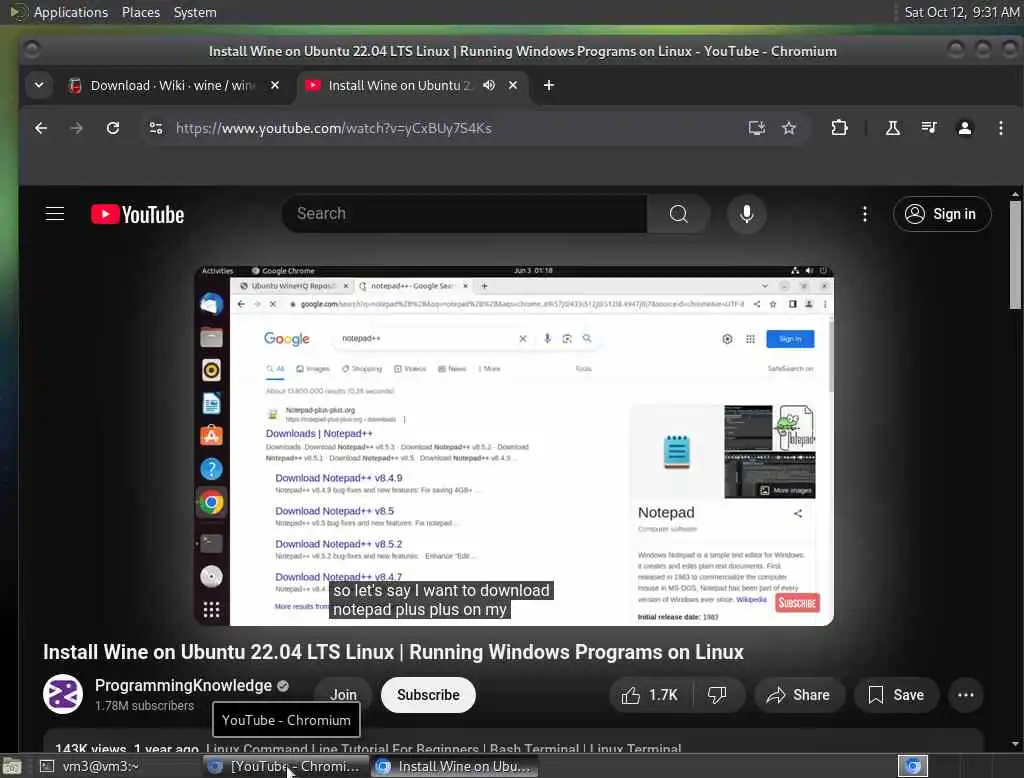The height and width of the screenshot is (778, 1024).
Task: Open the ProgrammingKnowledge channel avatar
Action: tap(63, 694)
